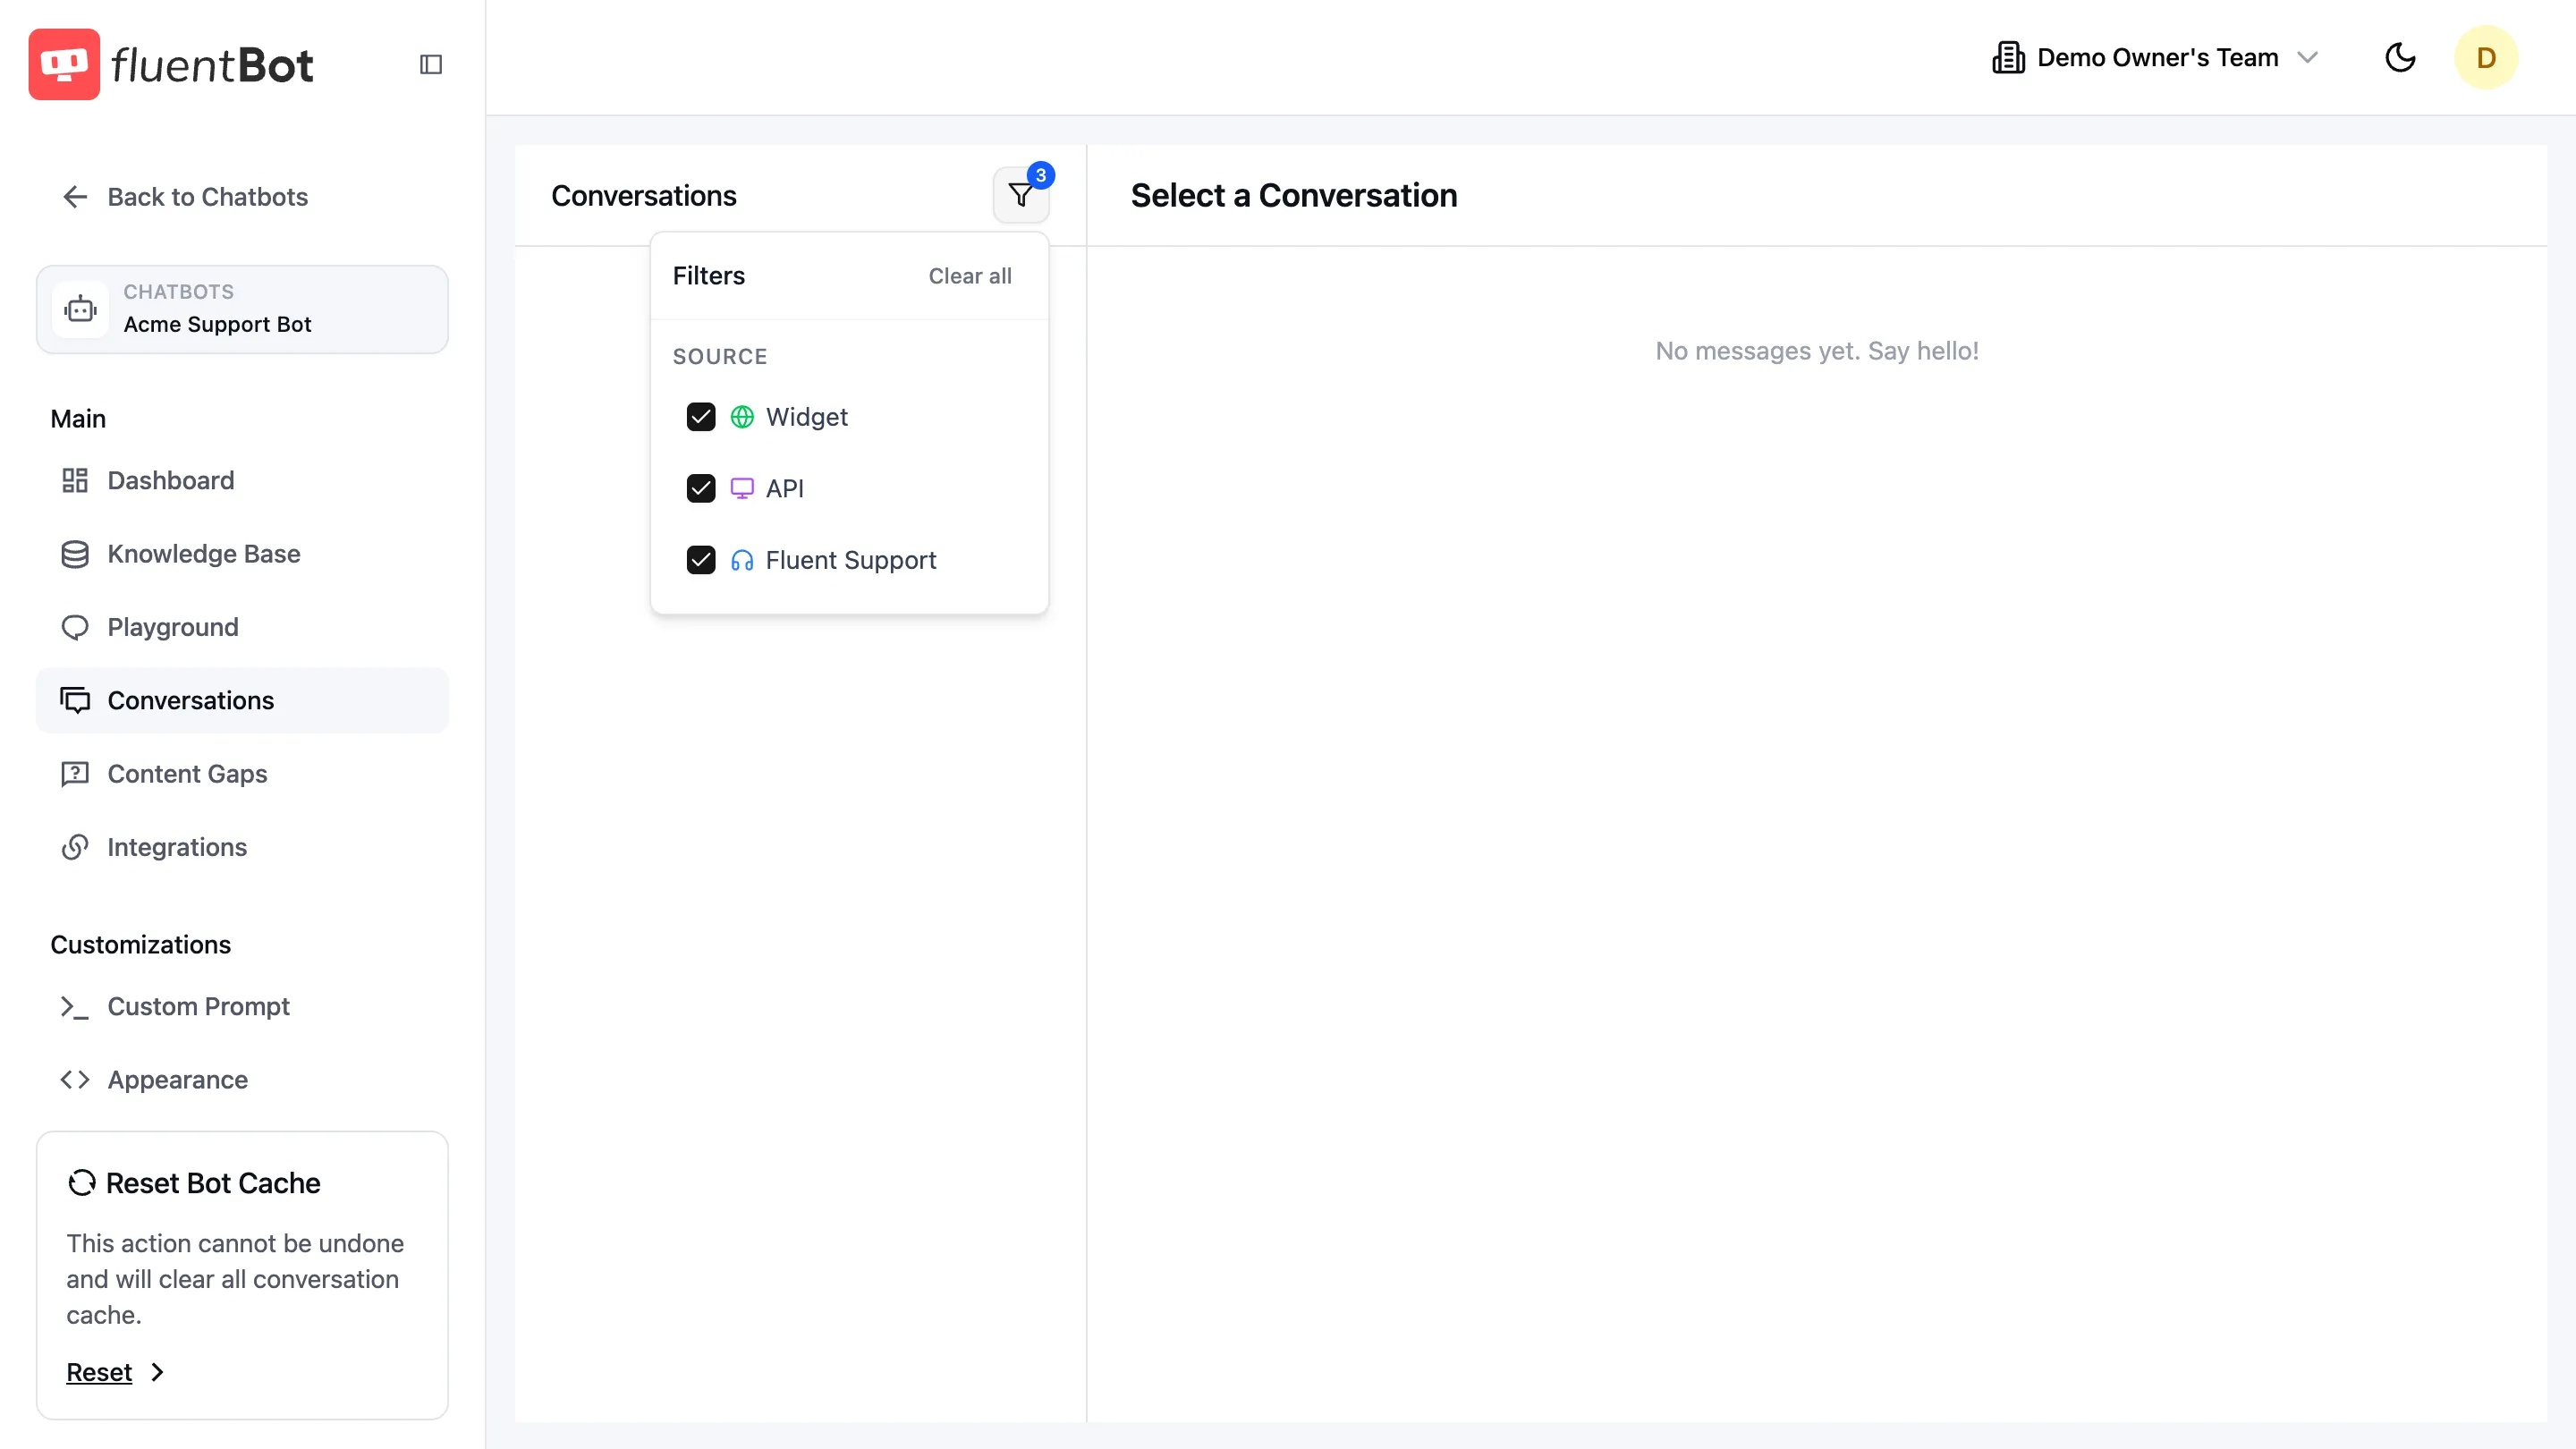Screen dimensions: 2576x1449
Task: Expand the Demo Owner's Team dropdown chevron
Action: 2308,57
